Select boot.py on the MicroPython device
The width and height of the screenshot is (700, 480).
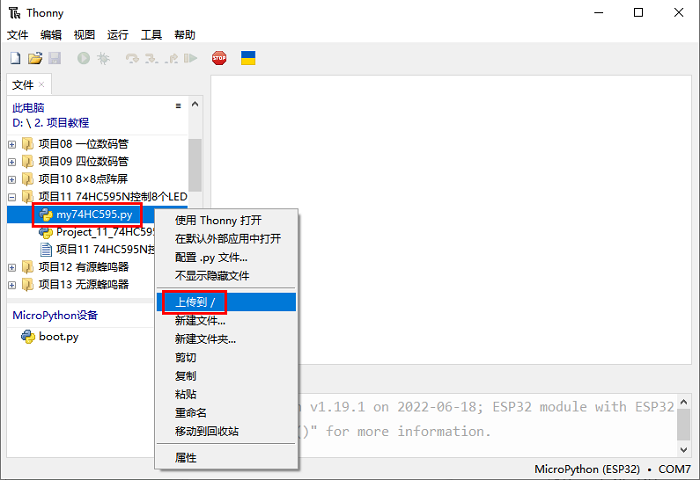click(x=58, y=337)
